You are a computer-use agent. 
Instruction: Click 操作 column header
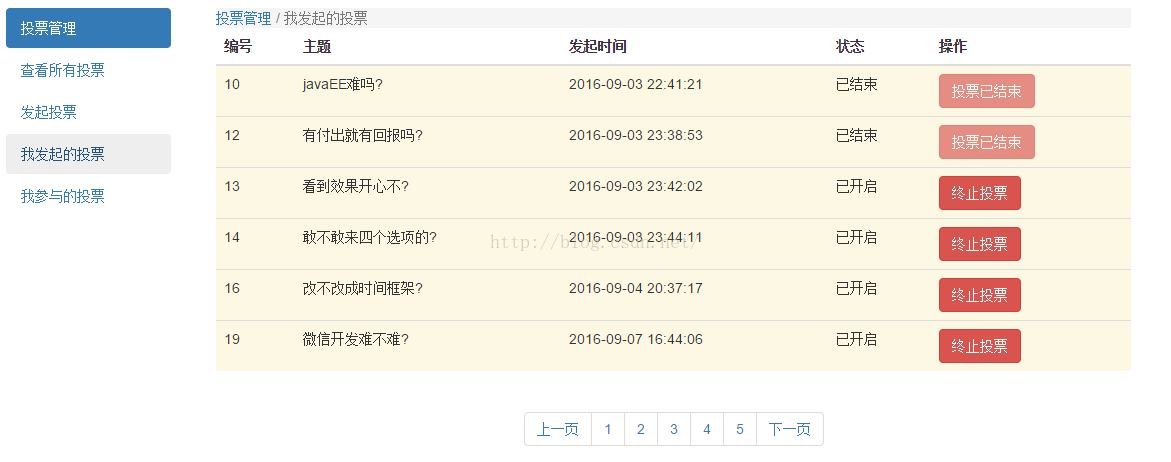pyautogui.click(x=953, y=46)
